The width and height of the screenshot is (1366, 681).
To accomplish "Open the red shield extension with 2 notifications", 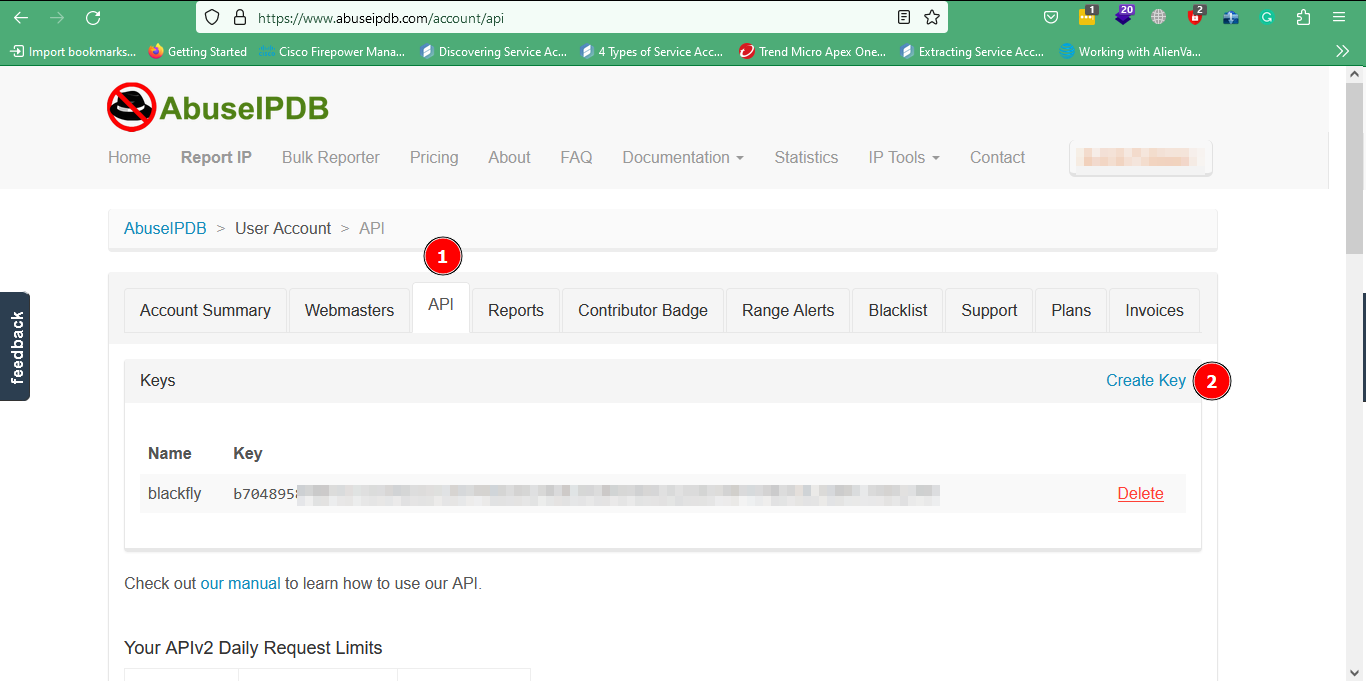I will point(1195,17).
